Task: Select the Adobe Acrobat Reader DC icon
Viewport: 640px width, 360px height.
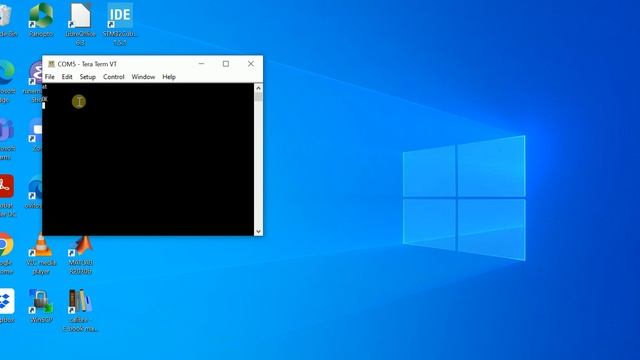Action: pos(7,195)
